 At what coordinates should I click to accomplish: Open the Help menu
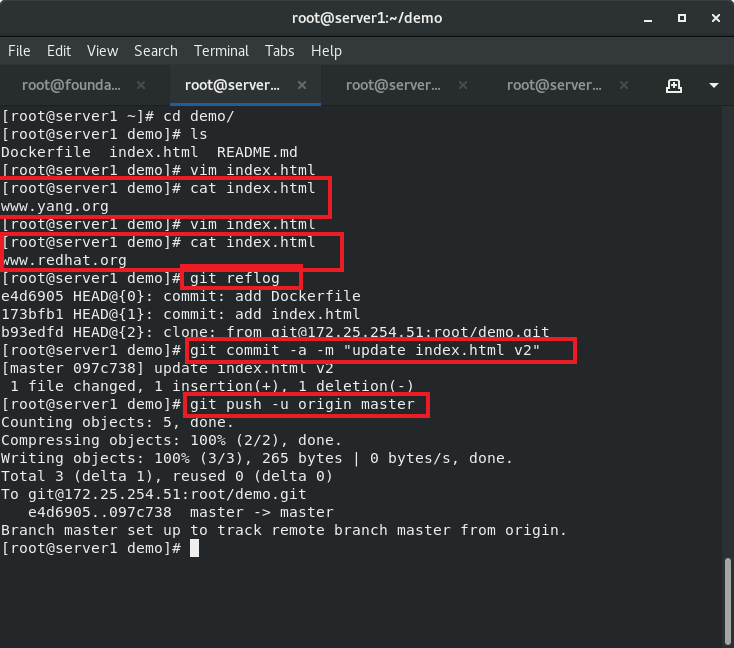pos(326,51)
